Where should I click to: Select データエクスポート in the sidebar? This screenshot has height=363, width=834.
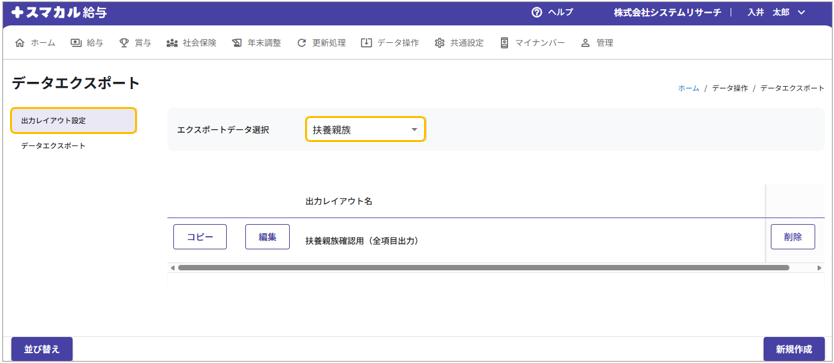[x=53, y=145]
